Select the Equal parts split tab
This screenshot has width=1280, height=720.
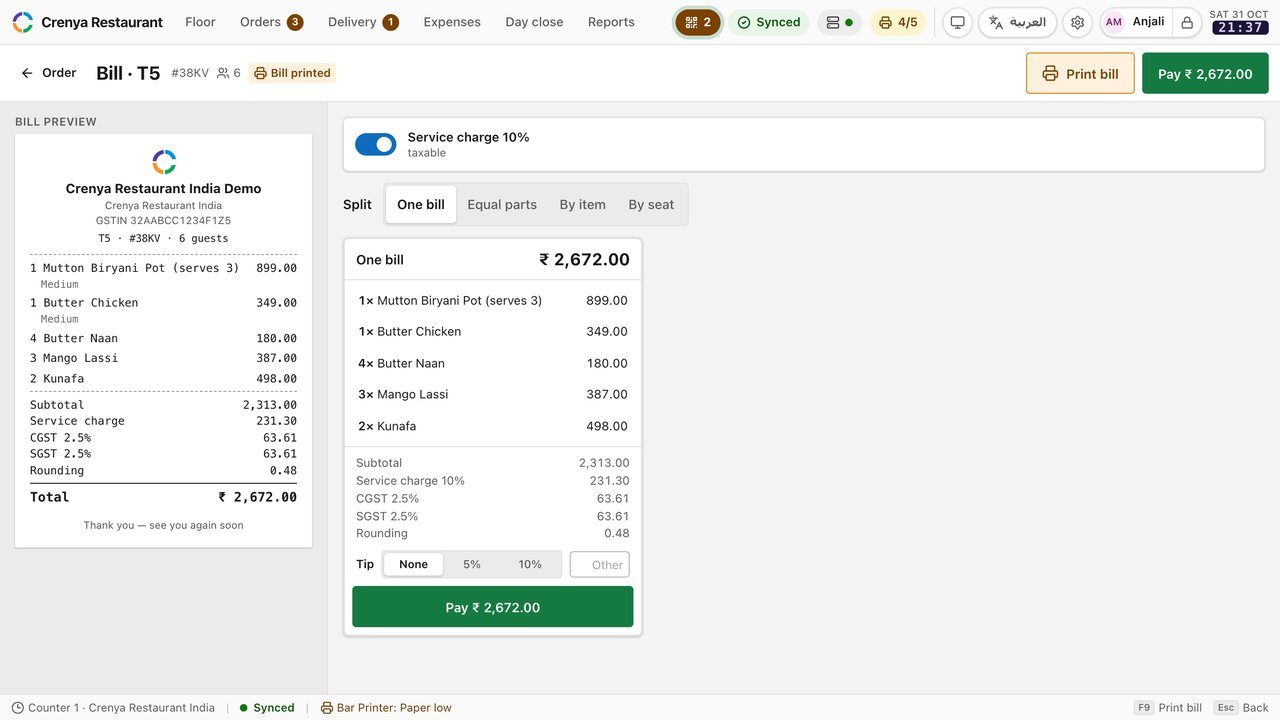click(502, 204)
